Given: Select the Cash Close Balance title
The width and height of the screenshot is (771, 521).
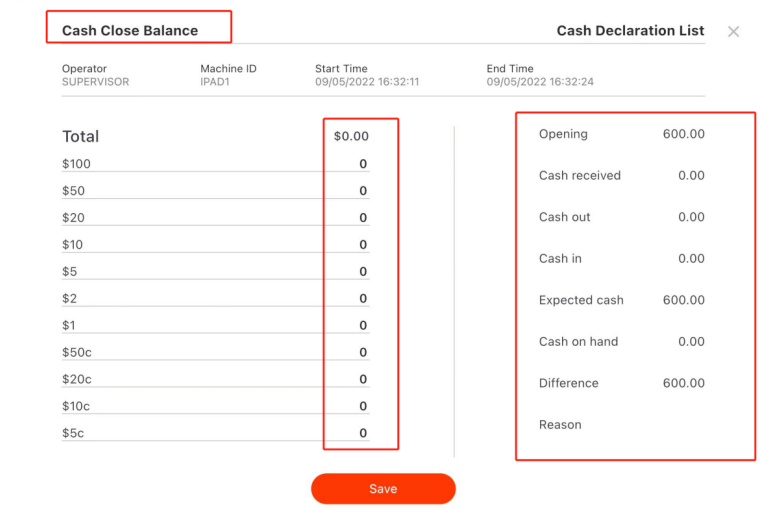Looking at the screenshot, I should coord(130,31).
